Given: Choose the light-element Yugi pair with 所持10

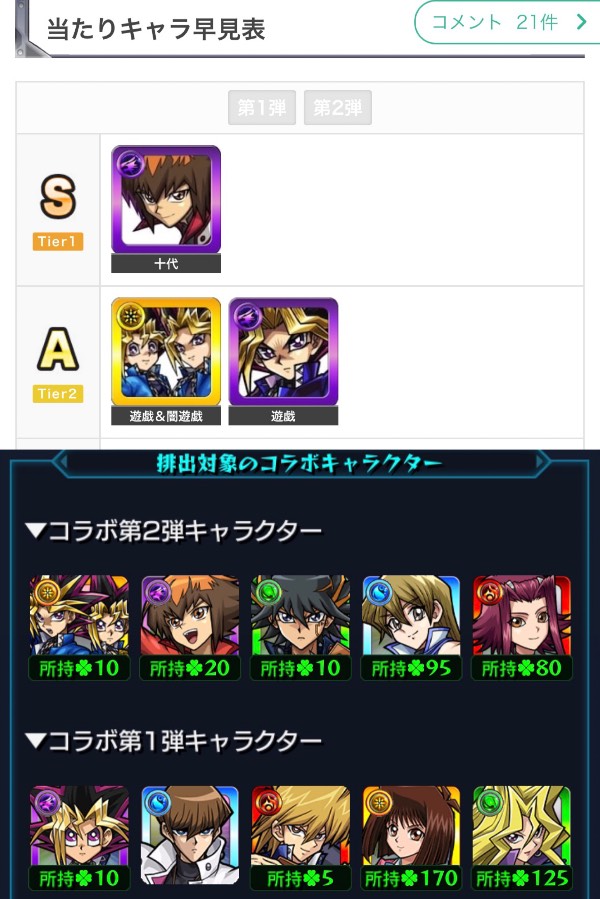Looking at the screenshot, I should 79,628.
